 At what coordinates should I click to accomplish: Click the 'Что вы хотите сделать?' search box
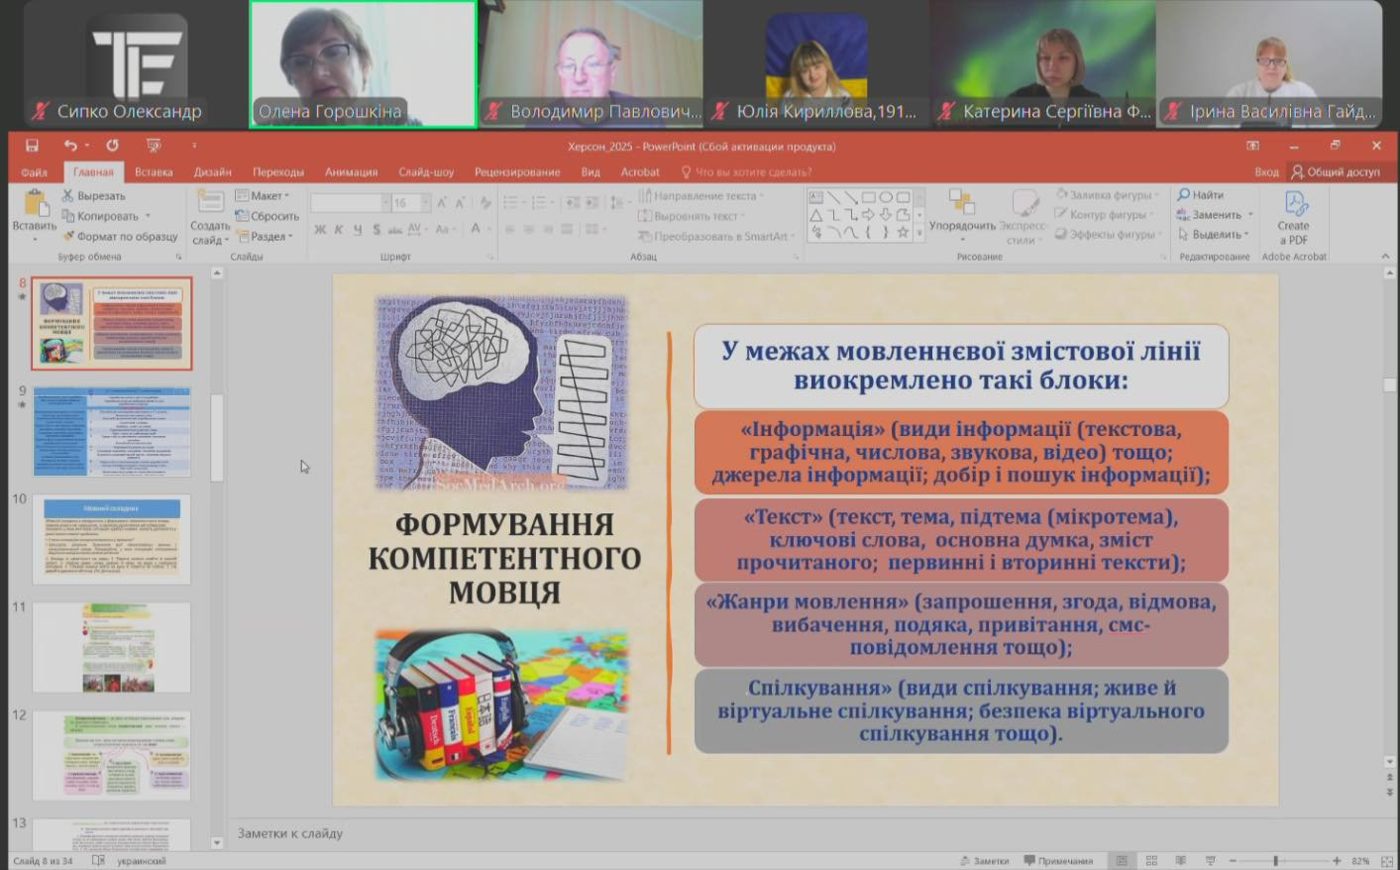(746, 172)
